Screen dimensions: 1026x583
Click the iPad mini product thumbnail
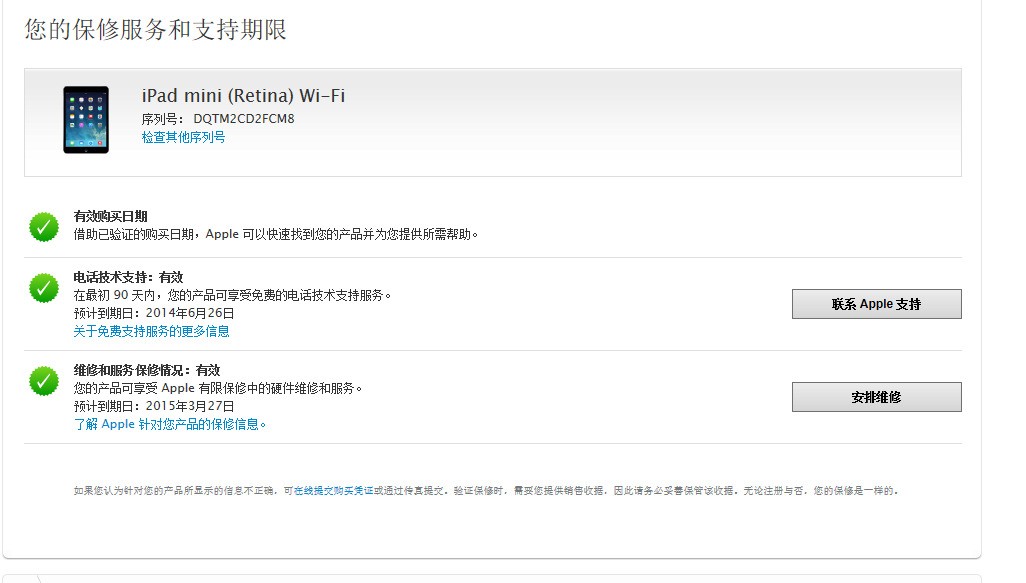click(x=86, y=120)
